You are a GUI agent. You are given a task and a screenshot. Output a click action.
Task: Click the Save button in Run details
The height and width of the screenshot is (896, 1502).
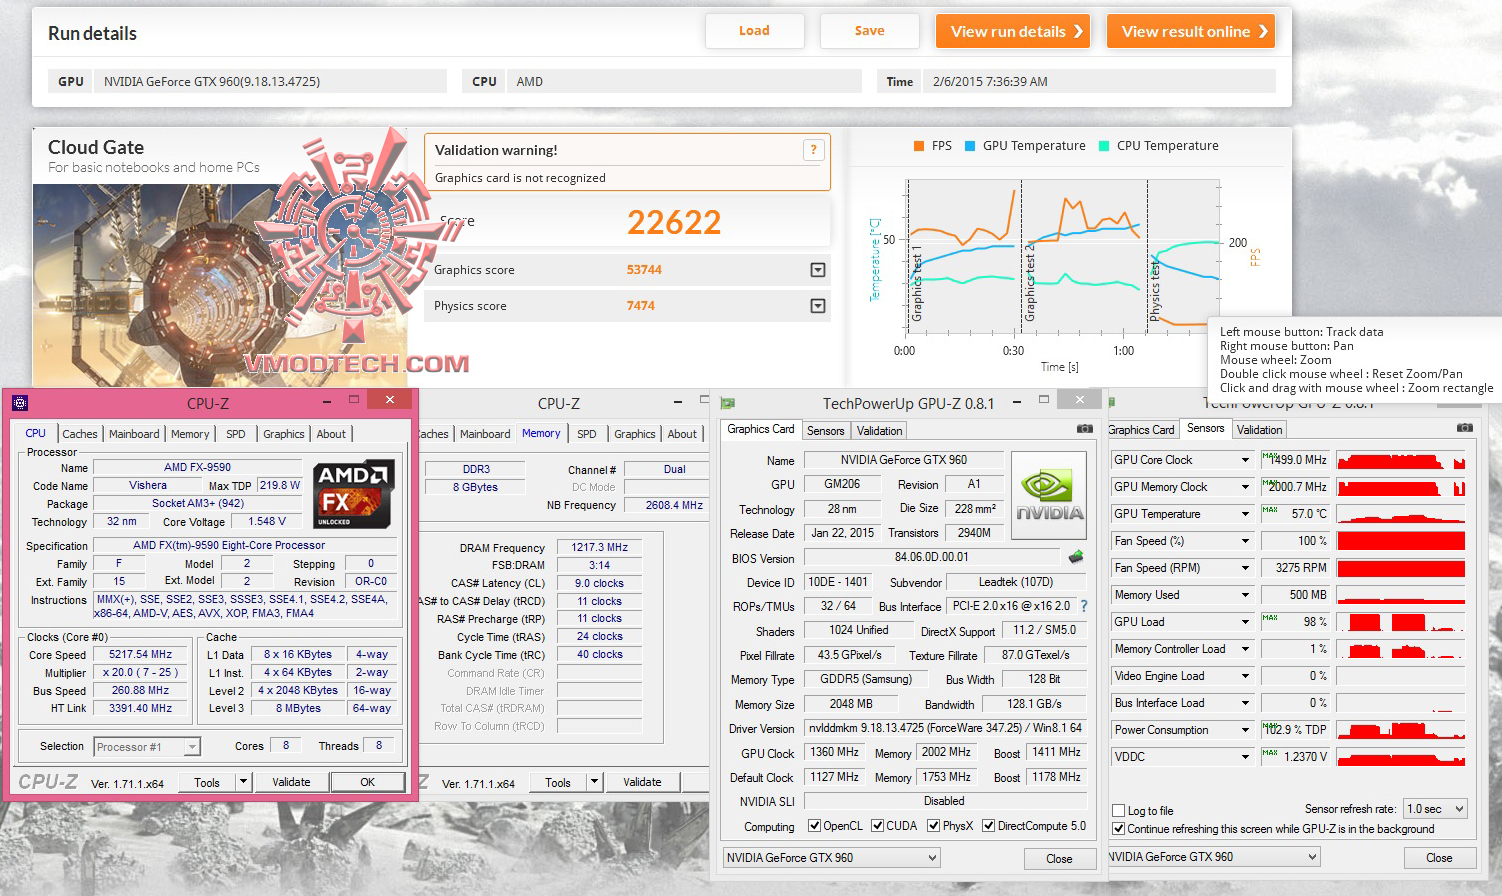[870, 31]
